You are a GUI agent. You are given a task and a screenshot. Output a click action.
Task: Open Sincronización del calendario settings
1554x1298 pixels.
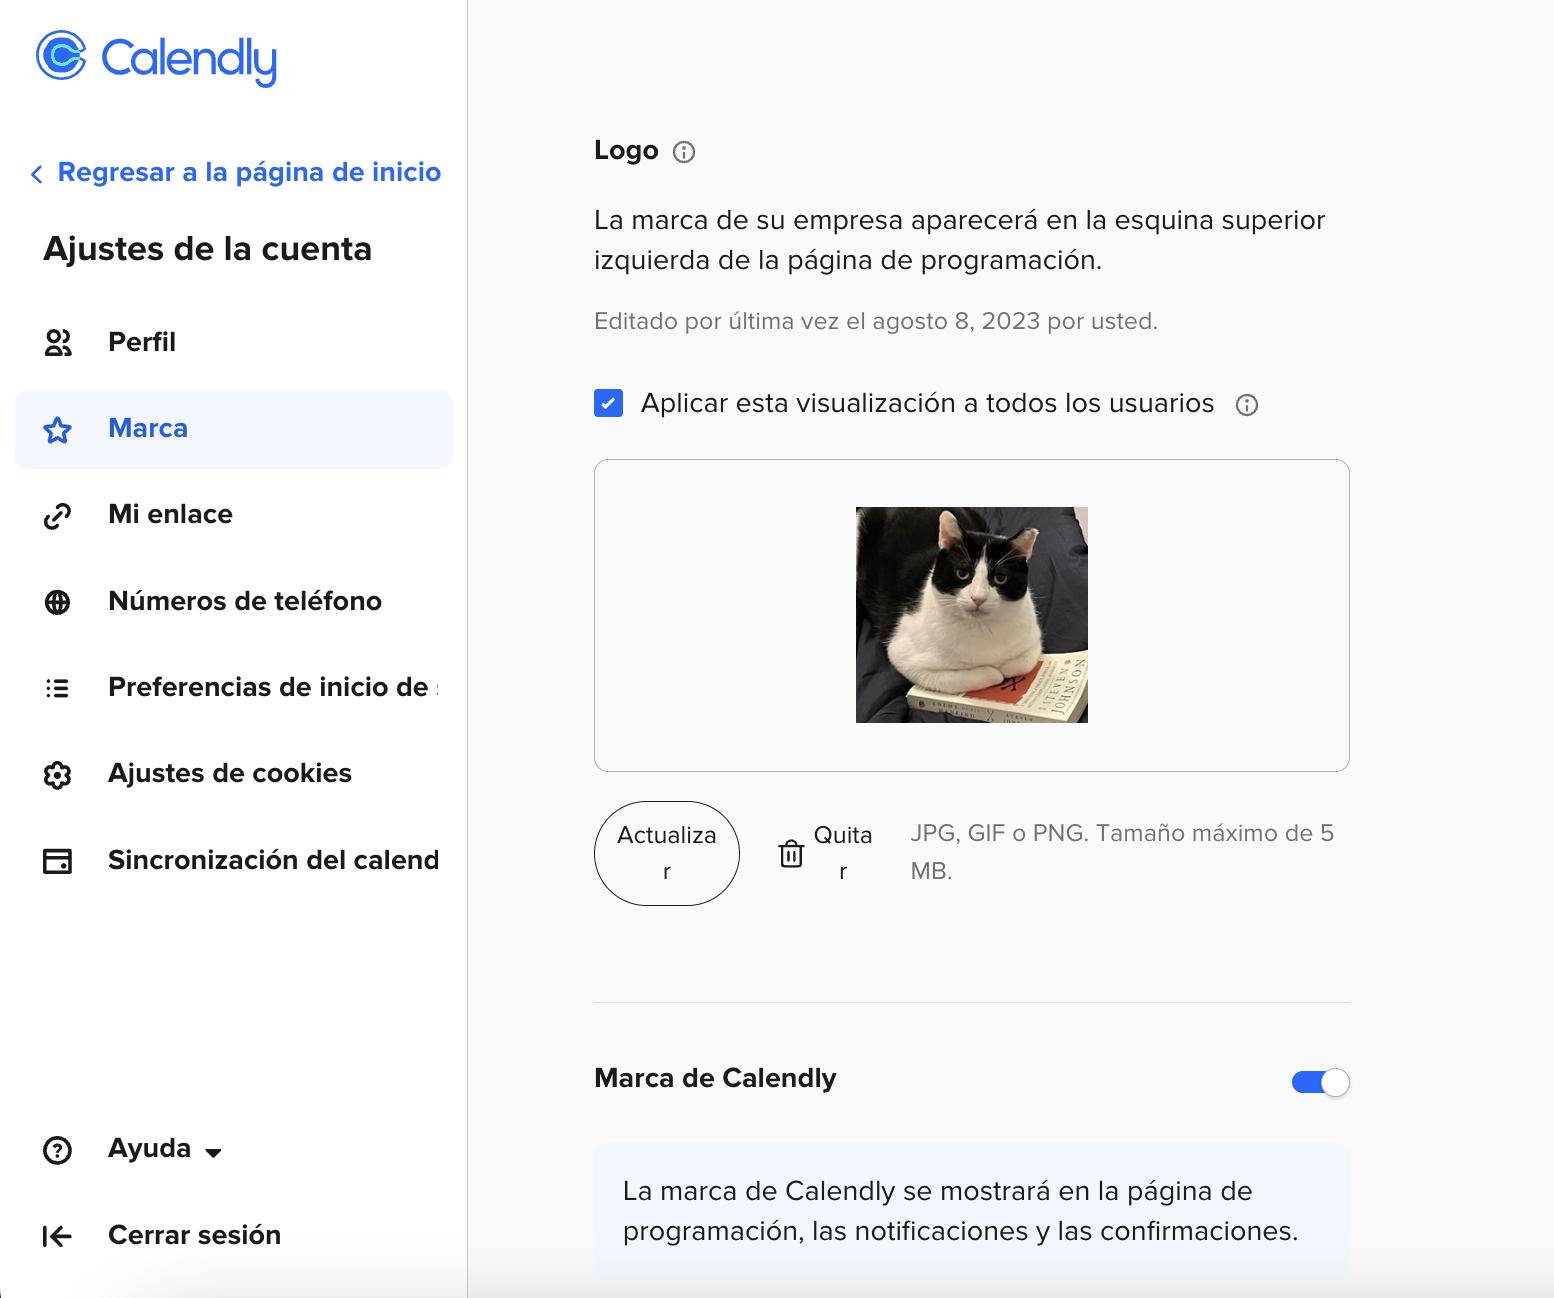click(x=233, y=860)
